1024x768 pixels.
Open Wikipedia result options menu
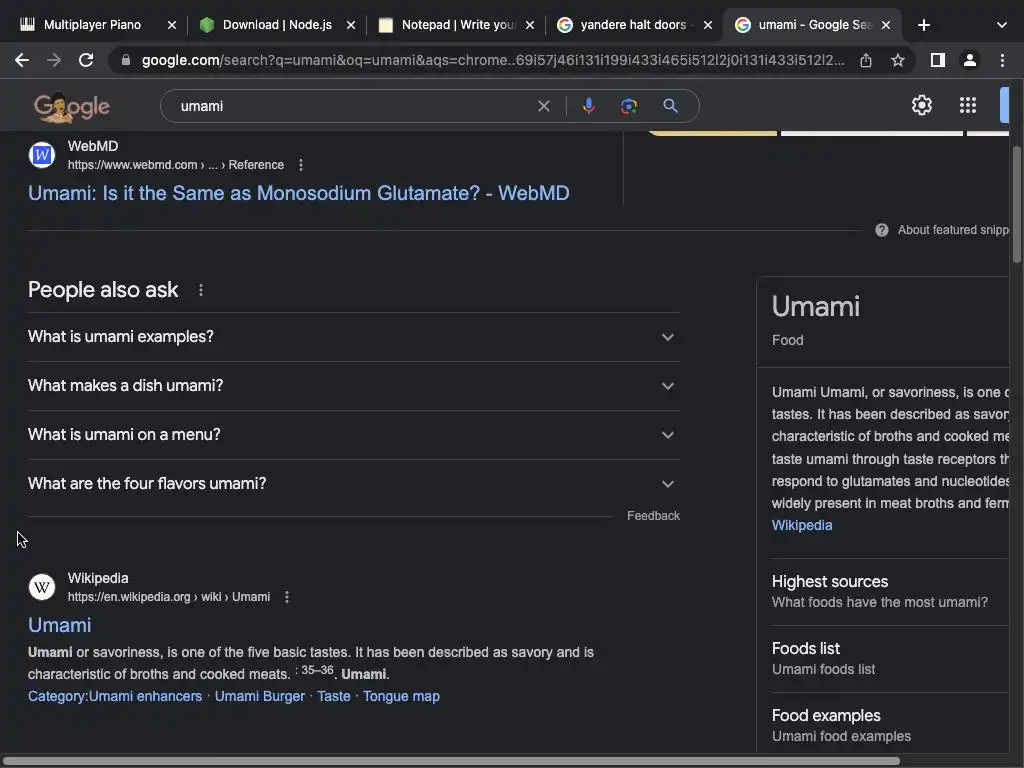click(287, 597)
